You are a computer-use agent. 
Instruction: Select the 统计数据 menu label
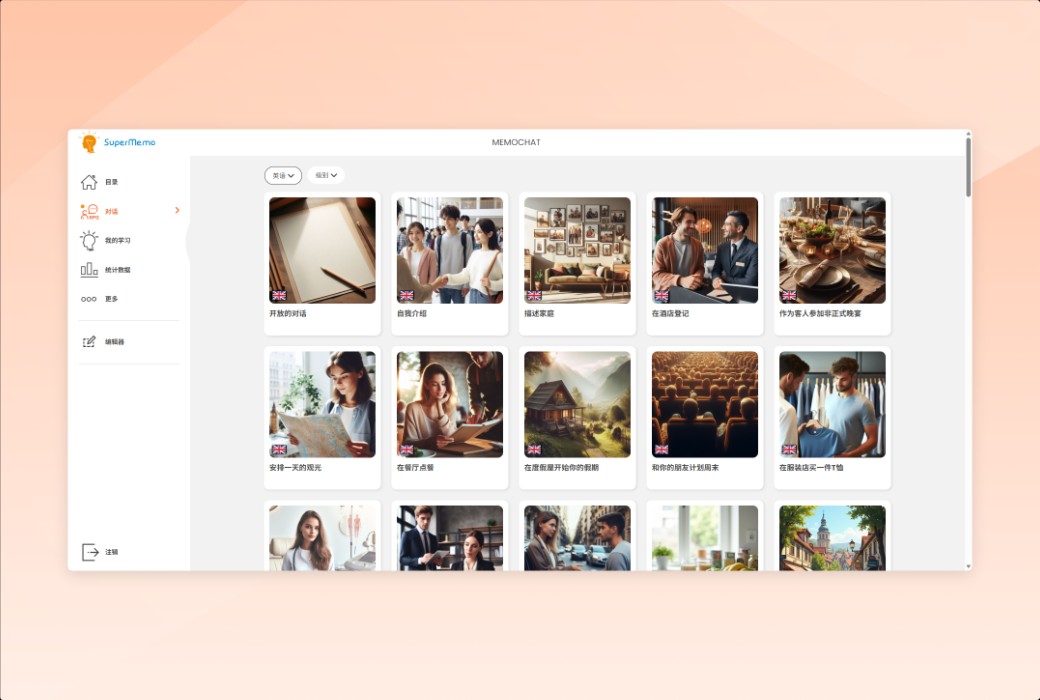tap(118, 270)
